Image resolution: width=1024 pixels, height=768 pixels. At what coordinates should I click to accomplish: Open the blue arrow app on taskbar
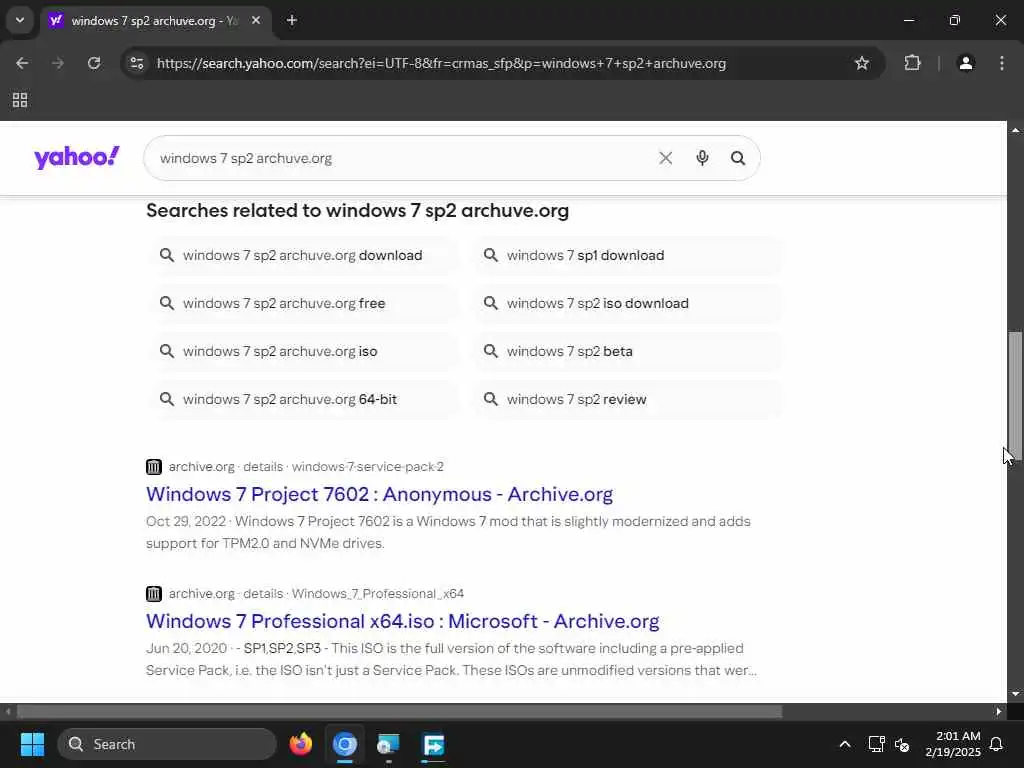434,744
